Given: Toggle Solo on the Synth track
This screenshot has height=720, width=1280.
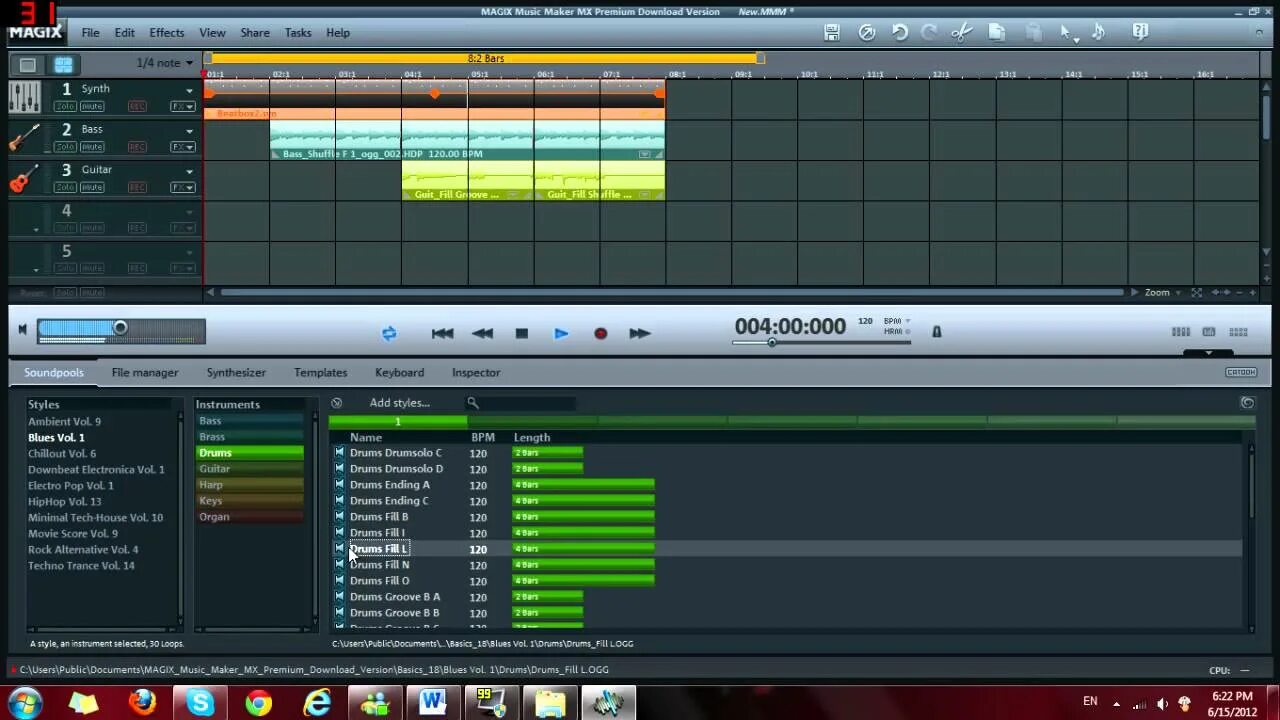Looking at the screenshot, I should point(65,106).
